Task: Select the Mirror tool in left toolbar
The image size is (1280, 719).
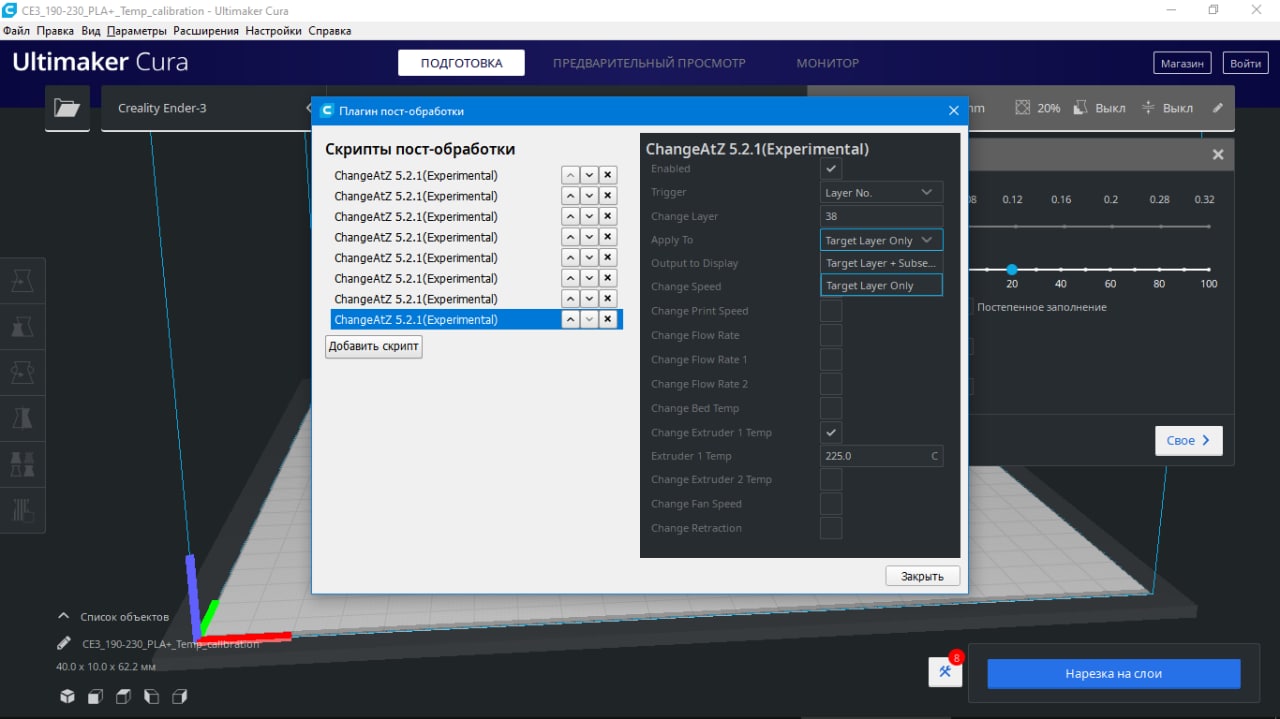Action: click(22, 418)
